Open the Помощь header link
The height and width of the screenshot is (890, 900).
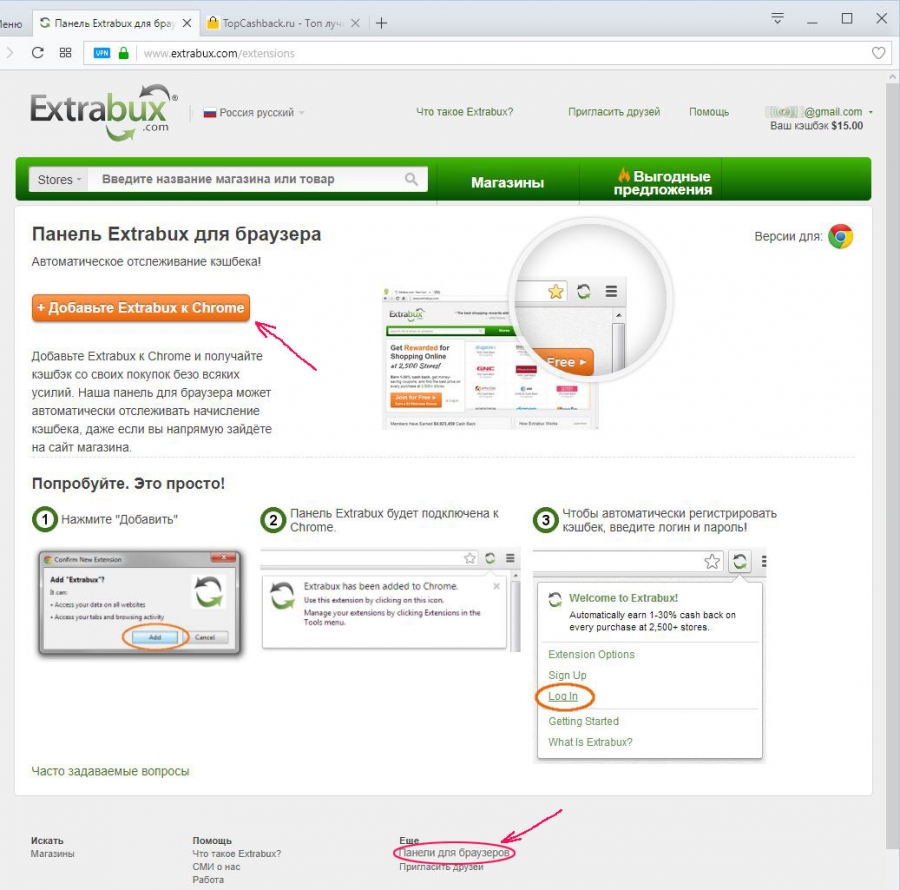pyautogui.click(x=709, y=112)
